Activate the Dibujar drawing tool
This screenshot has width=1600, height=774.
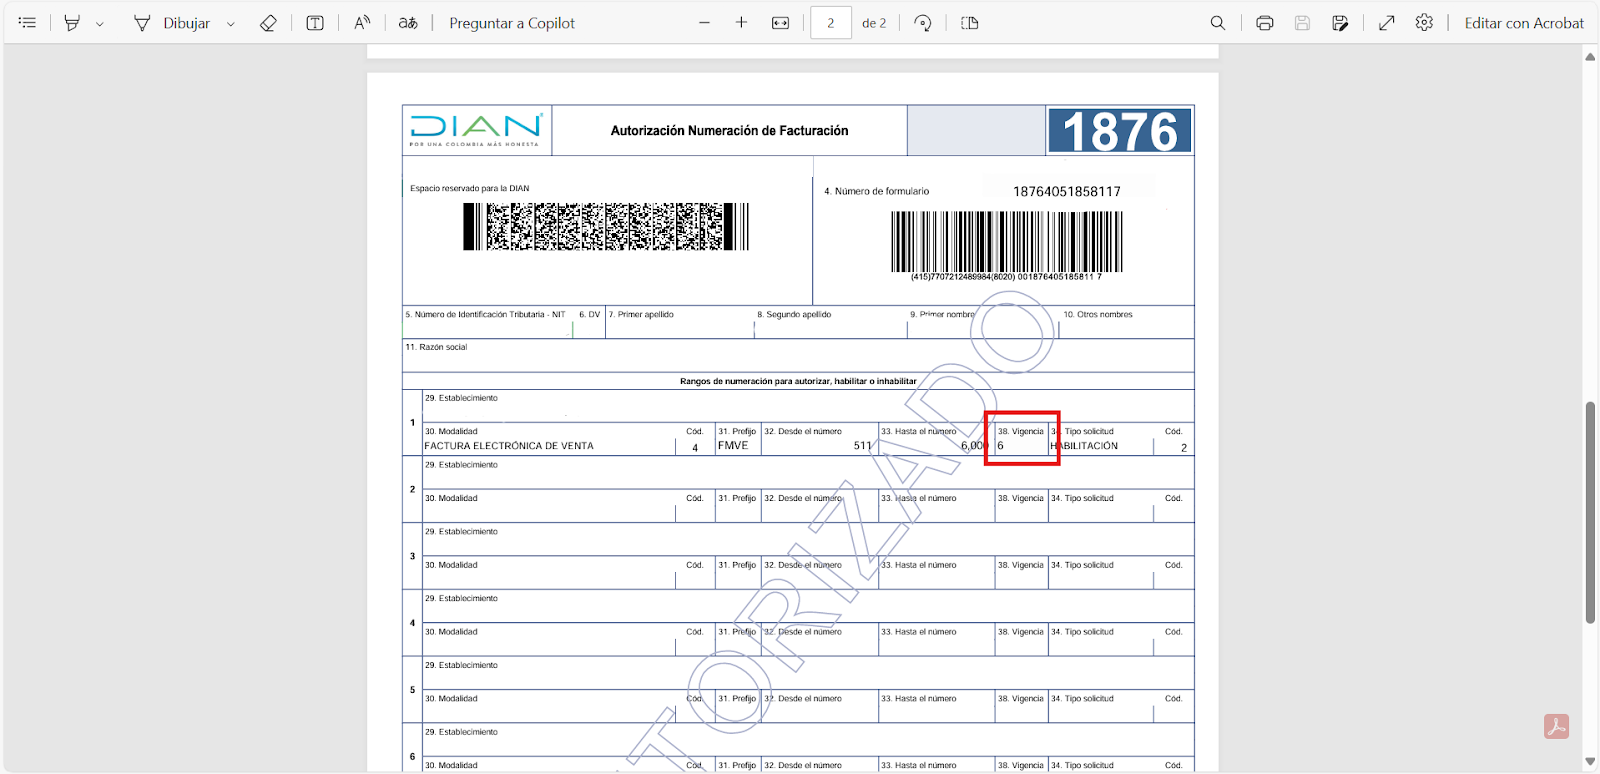(x=172, y=23)
